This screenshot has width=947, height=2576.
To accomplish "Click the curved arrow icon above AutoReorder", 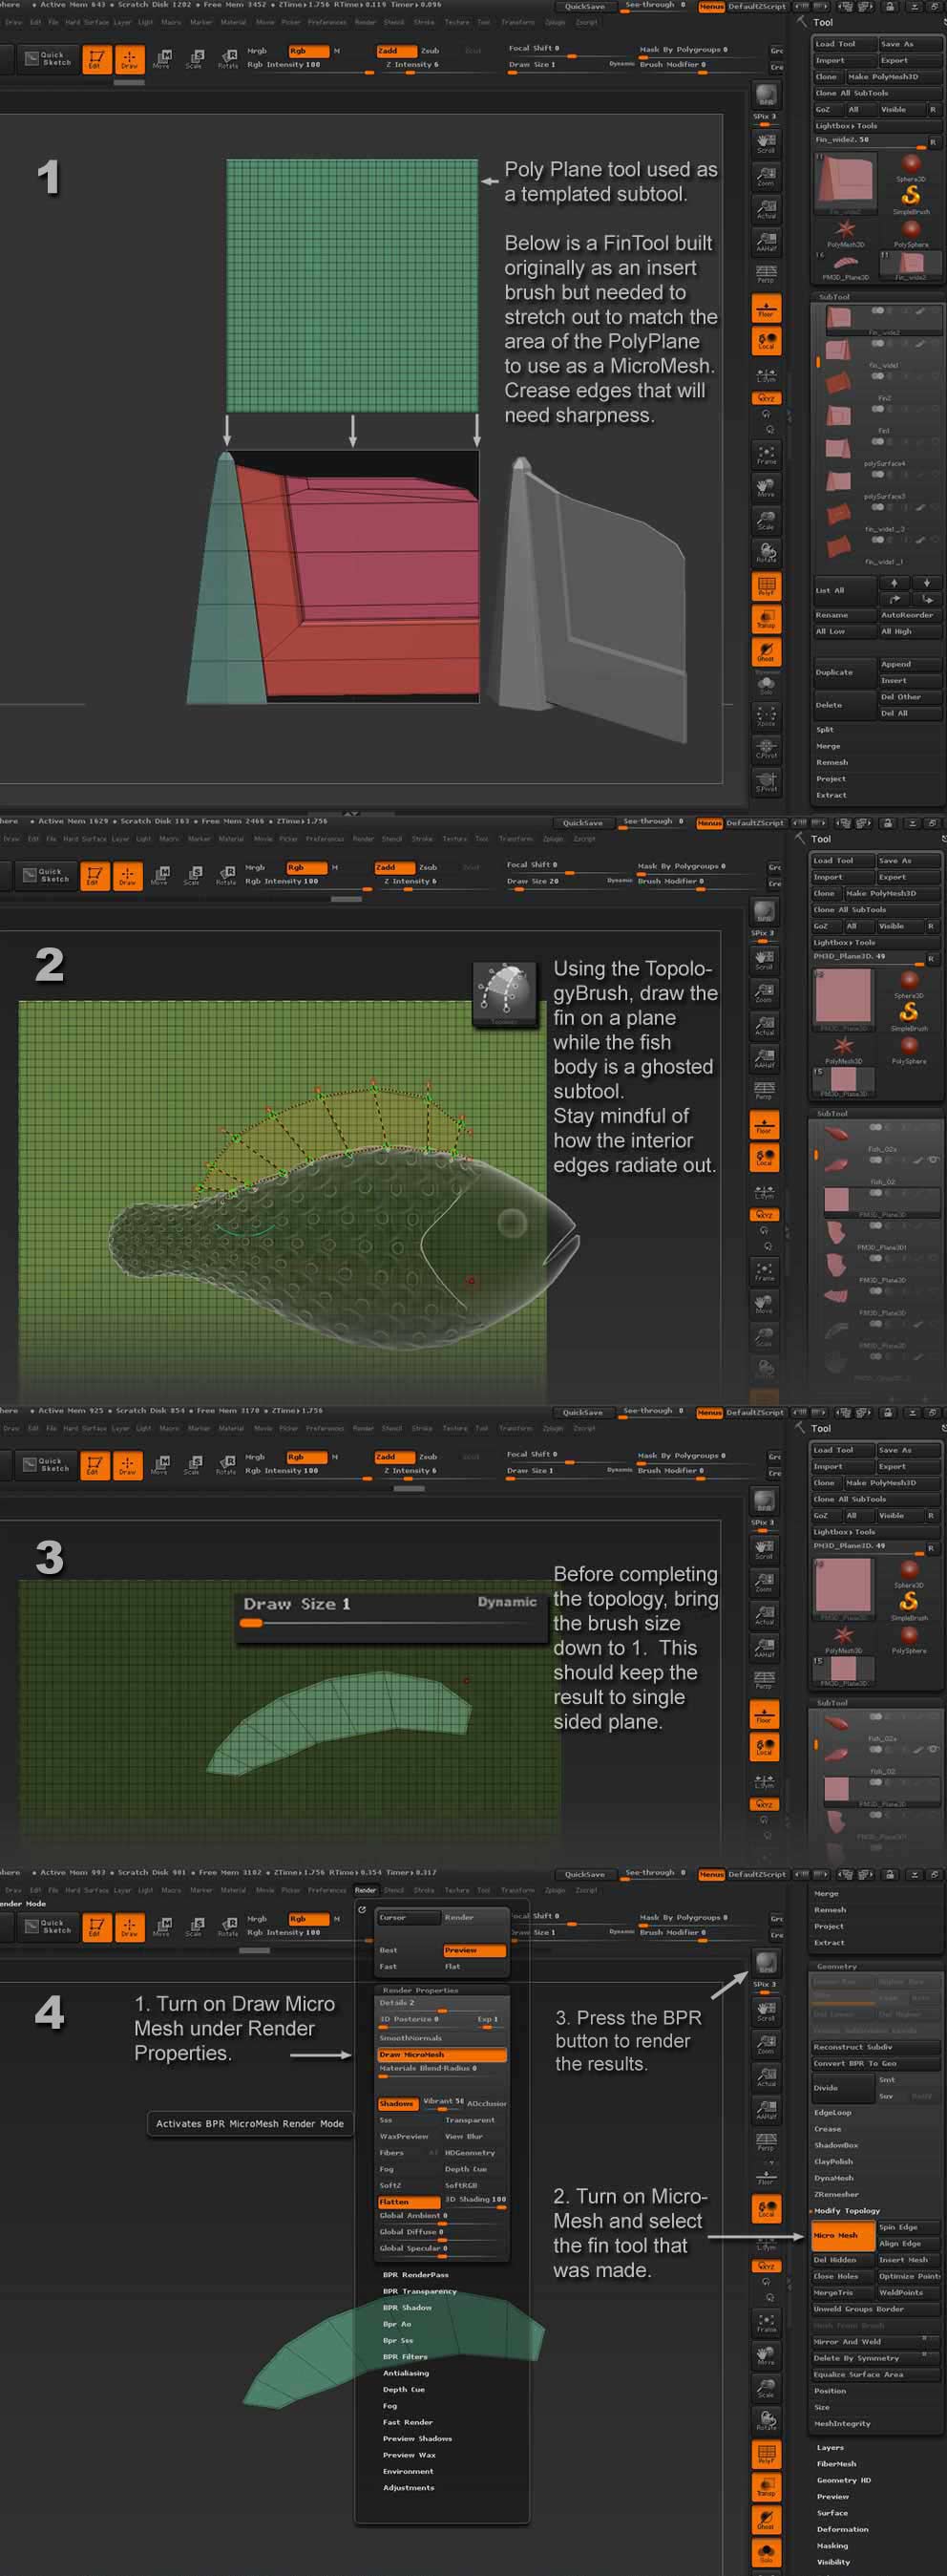I will pyautogui.click(x=894, y=599).
